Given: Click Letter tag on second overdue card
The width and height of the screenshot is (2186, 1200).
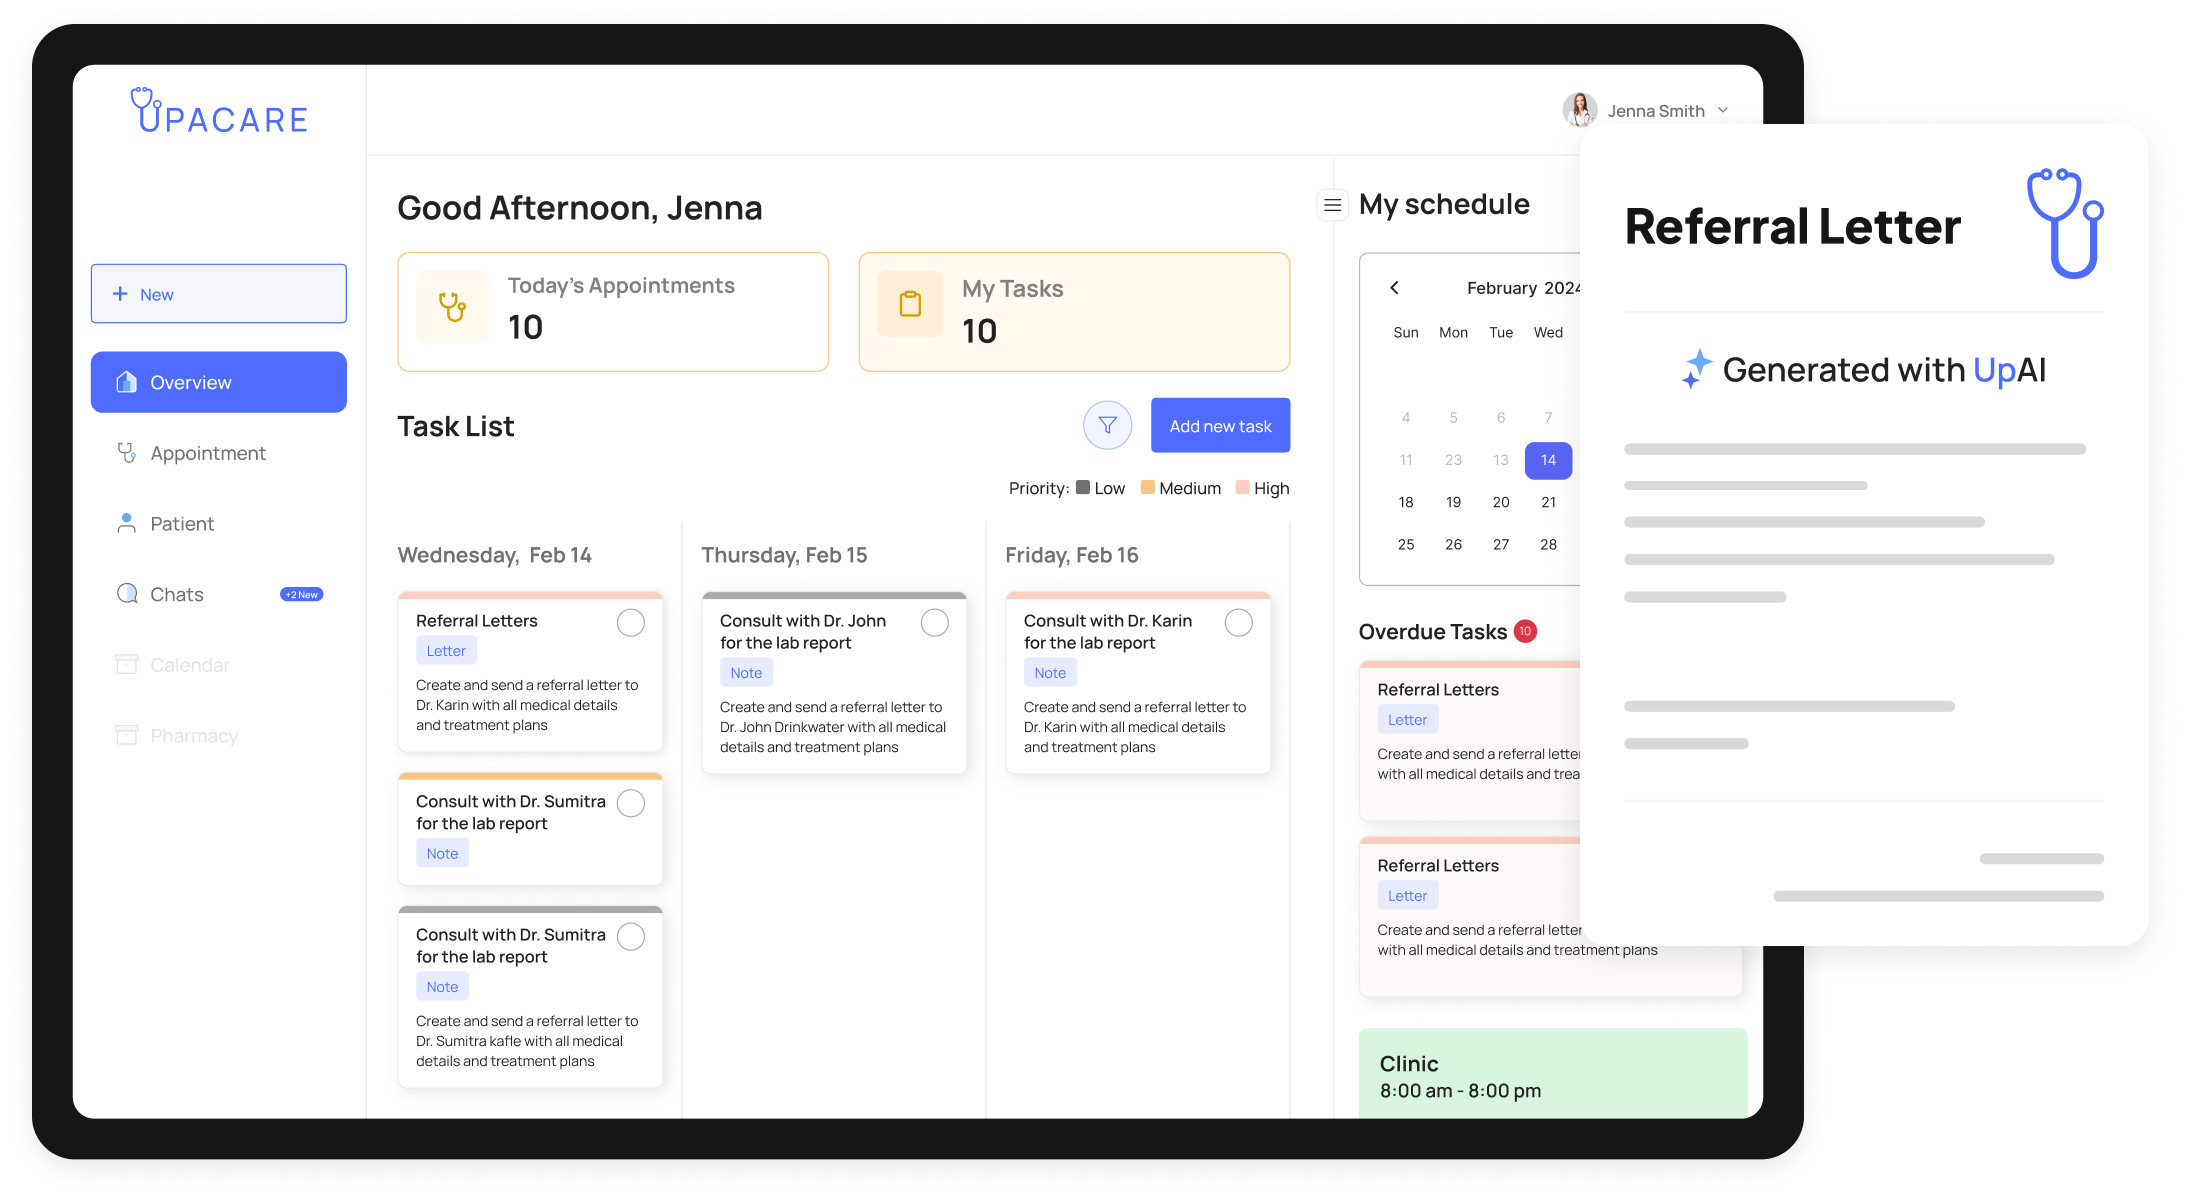Looking at the screenshot, I should [1407, 896].
